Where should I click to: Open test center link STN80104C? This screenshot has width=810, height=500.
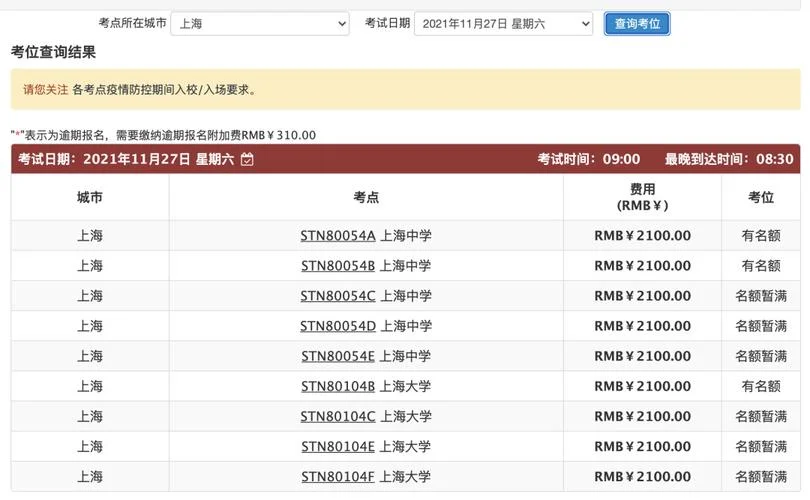[x=338, y=416]
